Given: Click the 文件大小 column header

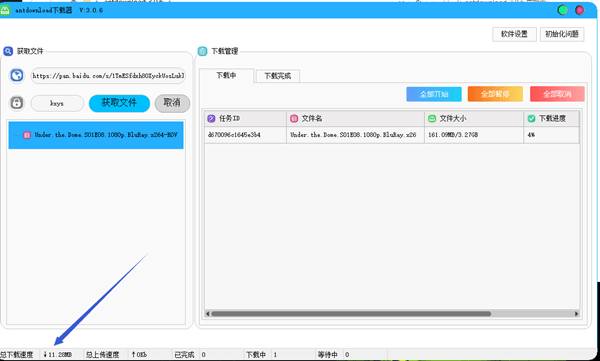Looking at the screenshot, I should pos(474,119).
